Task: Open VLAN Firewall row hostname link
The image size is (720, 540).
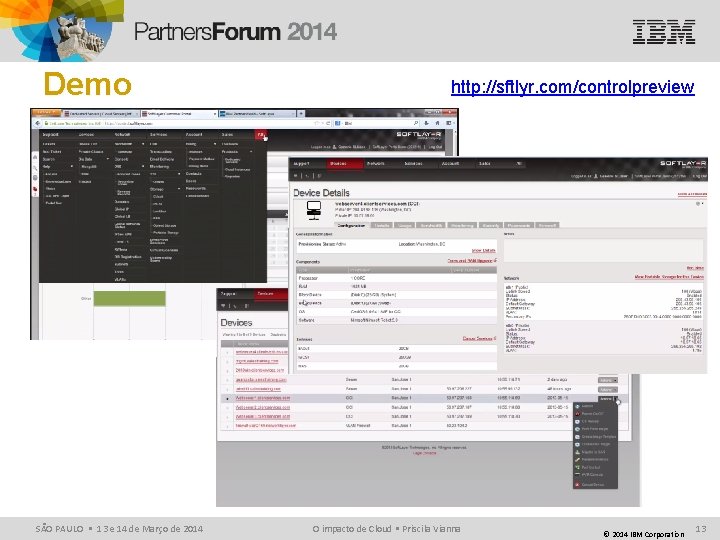Action: point(265,426)
